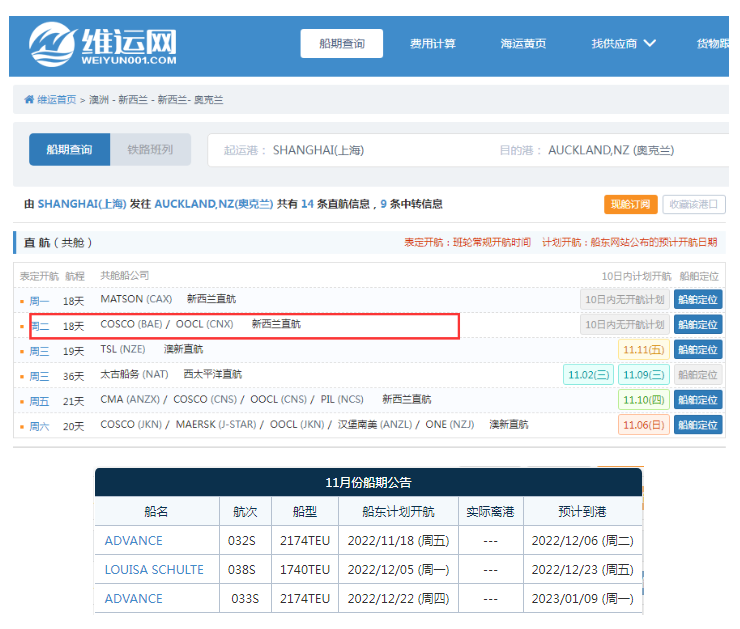Click the 维运首页 breadcrumb link
The height and width of the screenshot is (629, 740).
point(57,100)
